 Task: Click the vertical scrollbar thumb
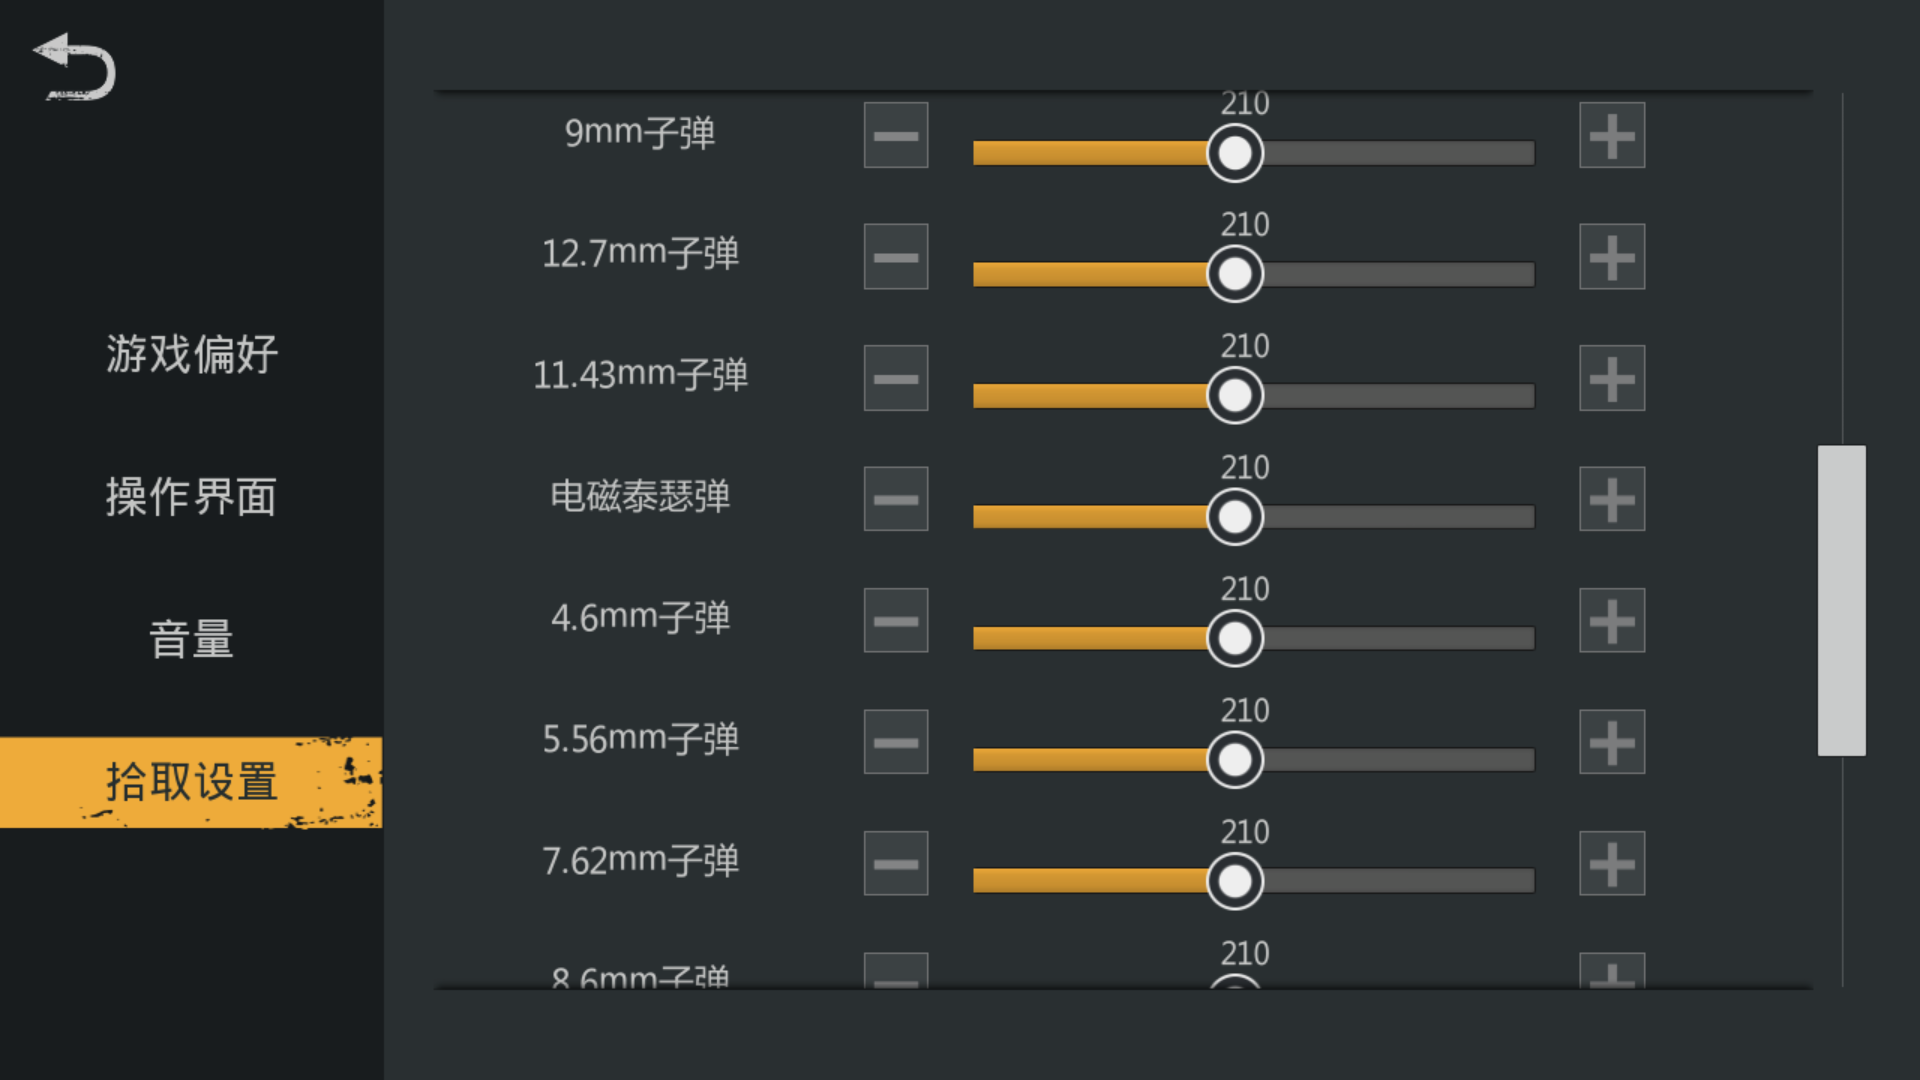pos(1842,600)
